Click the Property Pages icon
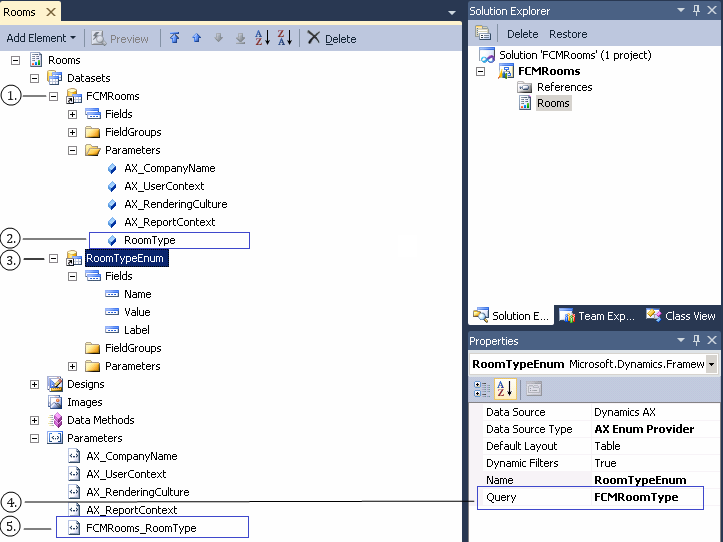 [534, 389]
